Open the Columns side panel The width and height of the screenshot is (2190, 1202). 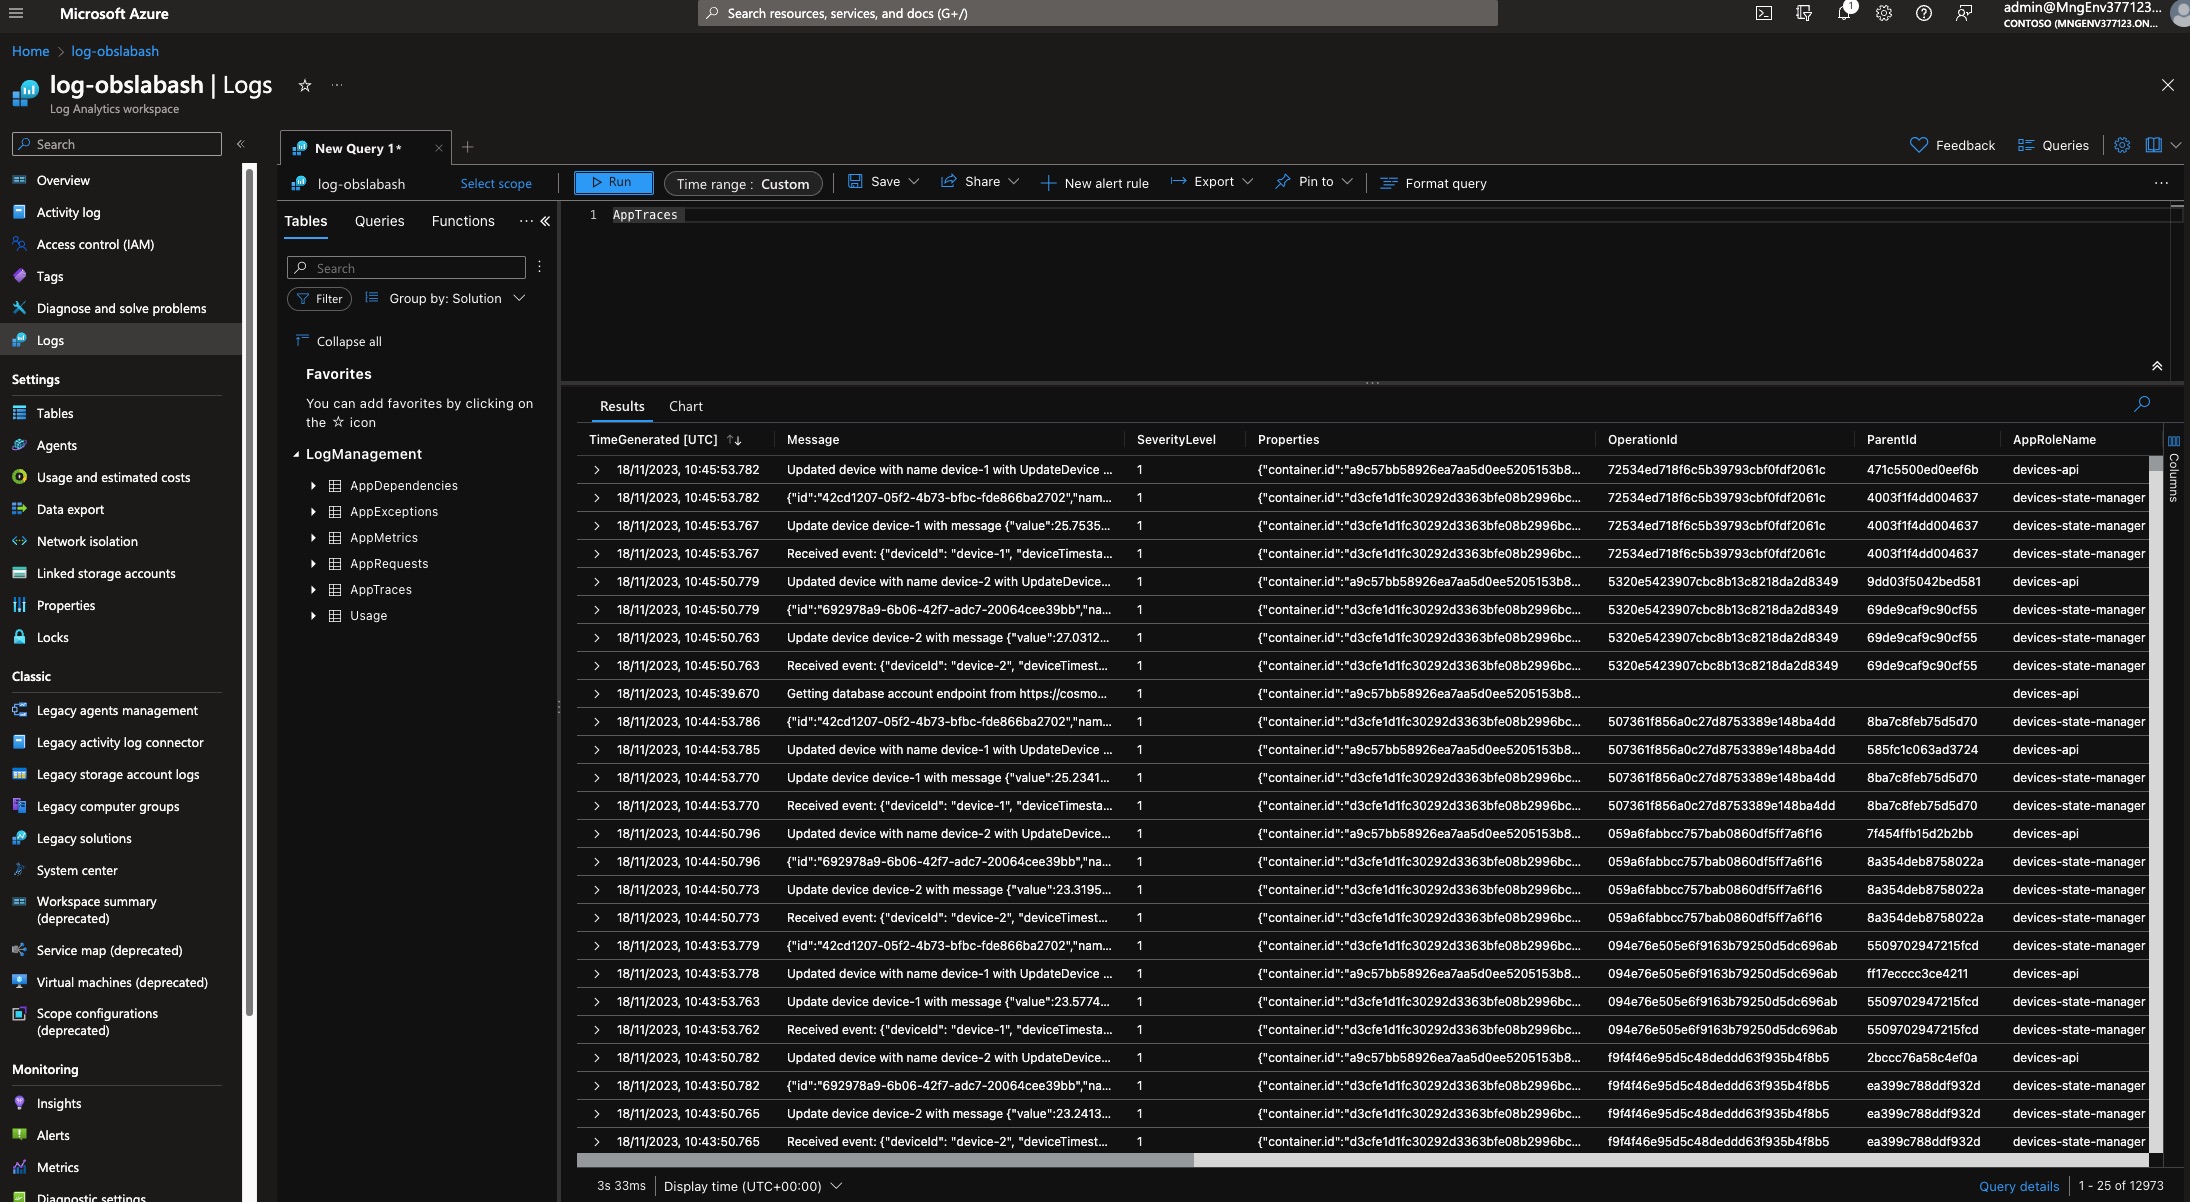pyautogui.click(x=2173, y=468)
